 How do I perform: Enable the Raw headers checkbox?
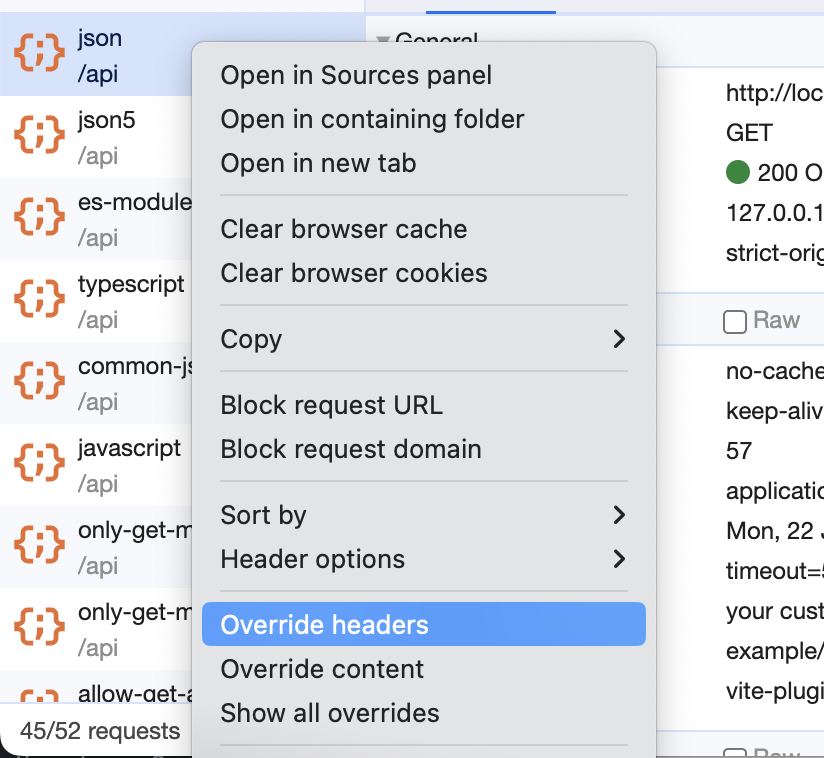[735, 320]
